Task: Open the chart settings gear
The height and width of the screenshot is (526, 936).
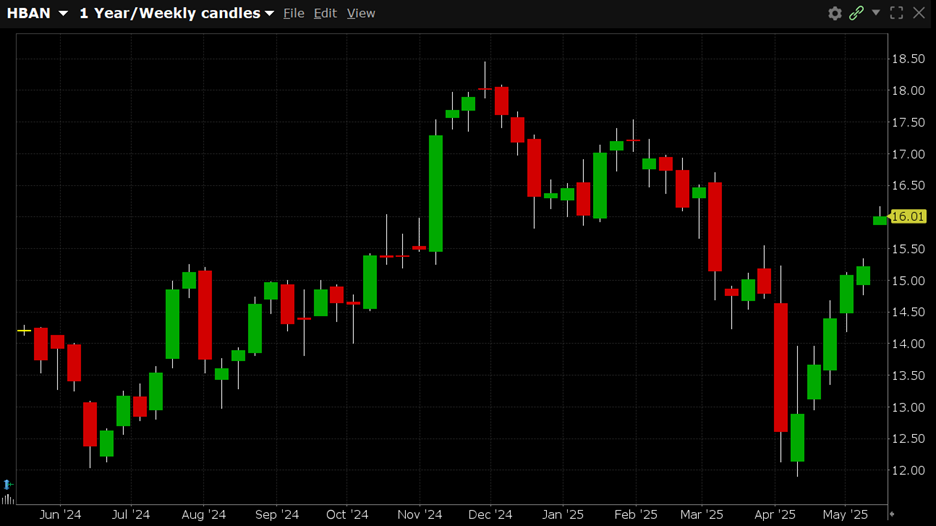Action: tap(835, 13)
